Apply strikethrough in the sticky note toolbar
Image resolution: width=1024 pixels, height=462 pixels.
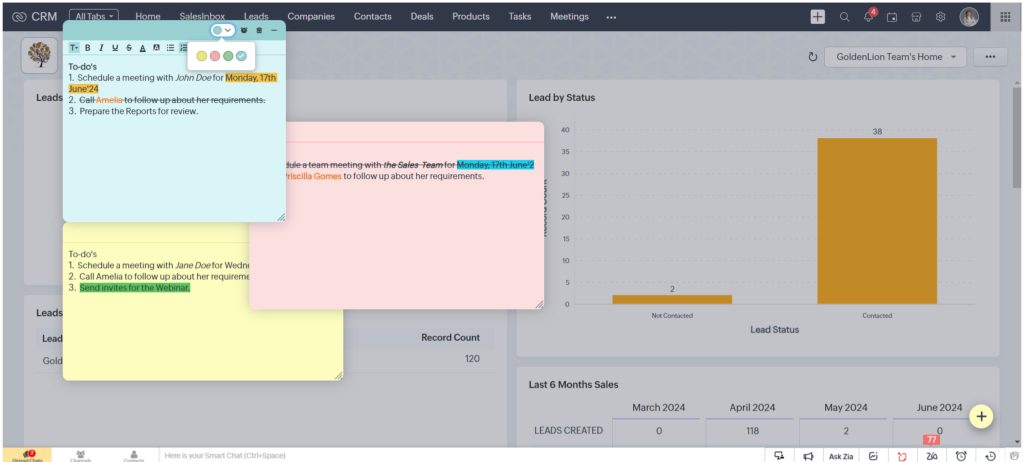pyautogui.click(x=129, y=48)
